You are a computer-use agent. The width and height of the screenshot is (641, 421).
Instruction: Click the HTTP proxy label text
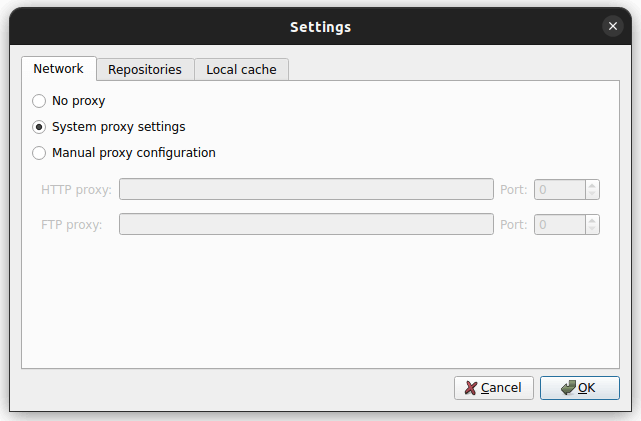[x=76, y=189]
